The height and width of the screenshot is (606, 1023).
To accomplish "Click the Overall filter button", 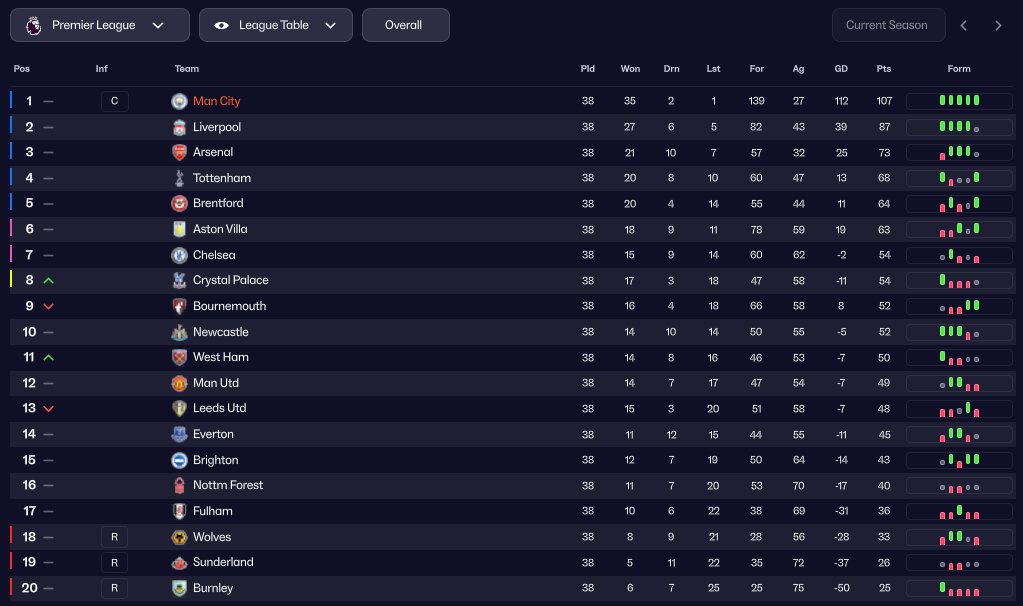I will tap(406, 25).
